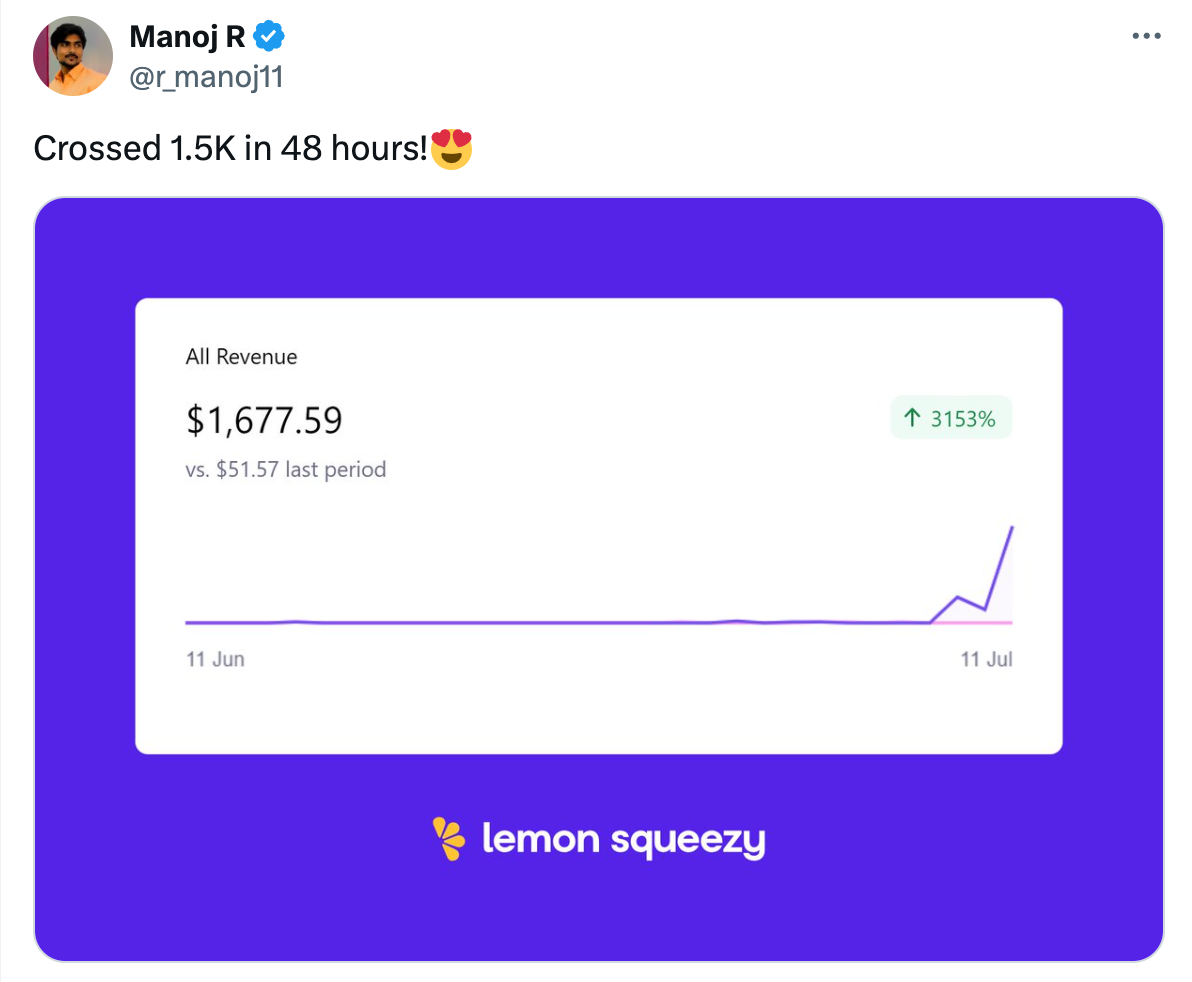Click the "All Revenue" heading
The height and width of the screenshot is (982, 1192).
click(241, 357)
